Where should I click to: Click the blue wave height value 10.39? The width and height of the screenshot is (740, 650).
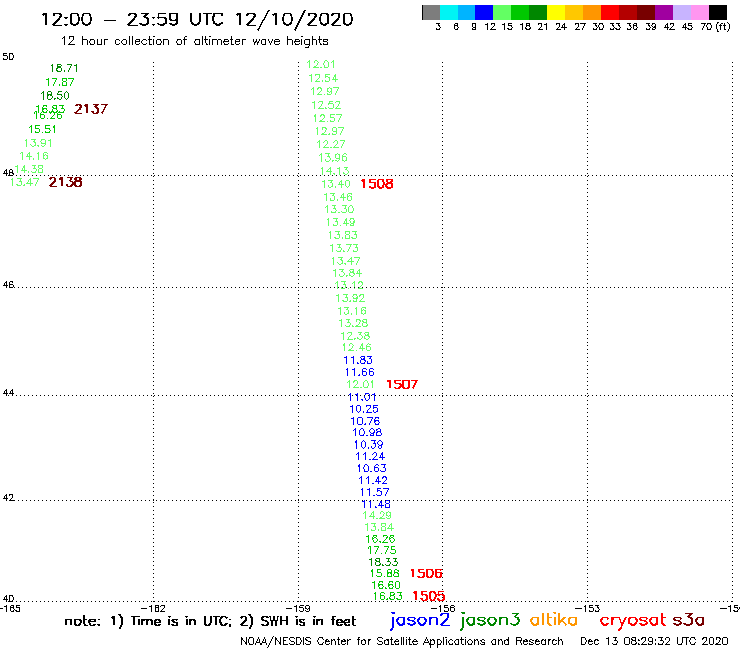369,445
